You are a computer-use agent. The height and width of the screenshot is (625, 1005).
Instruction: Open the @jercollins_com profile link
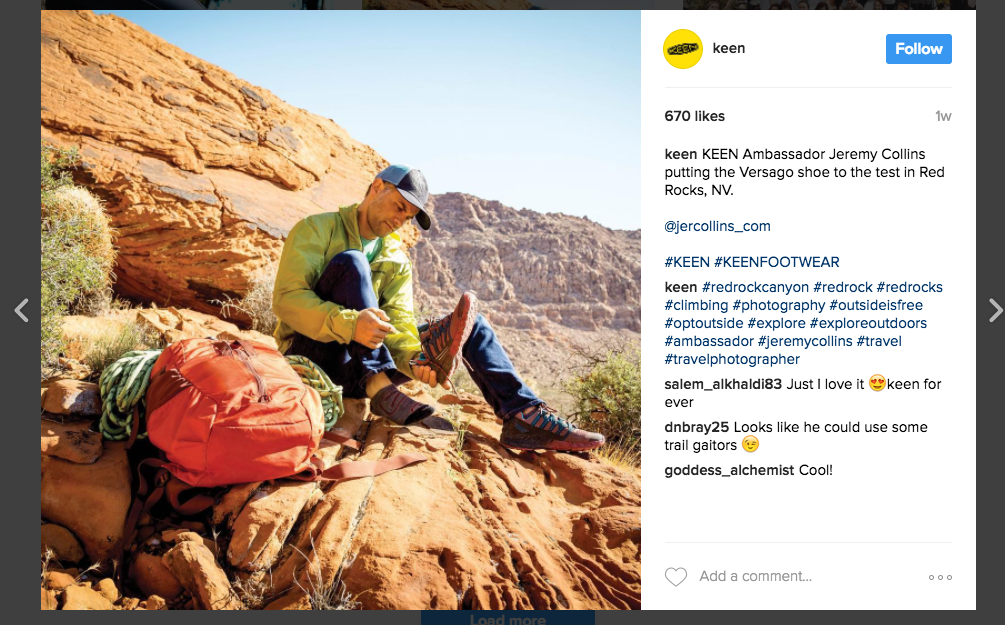pos(717,226)
